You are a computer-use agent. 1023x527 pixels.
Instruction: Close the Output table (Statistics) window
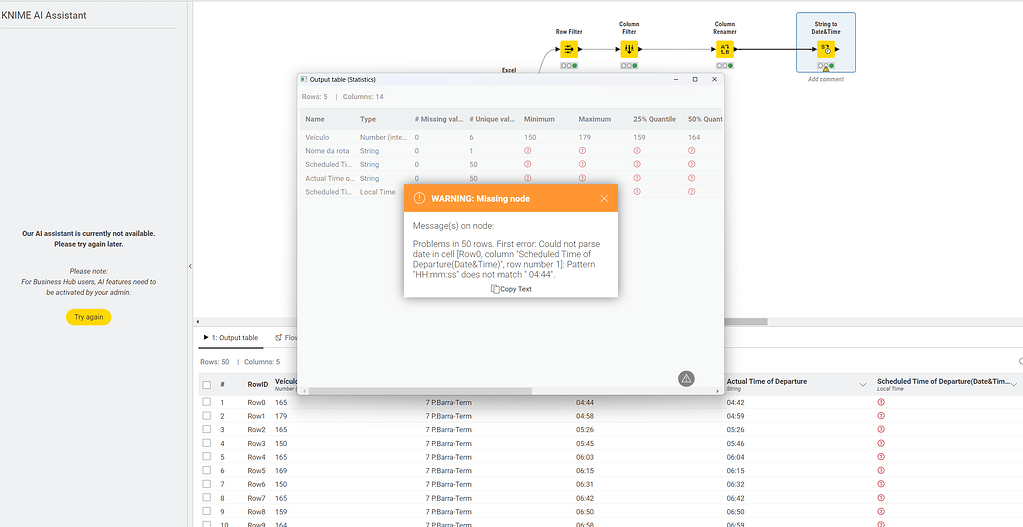pyautogui.click(x=714, y=79)
